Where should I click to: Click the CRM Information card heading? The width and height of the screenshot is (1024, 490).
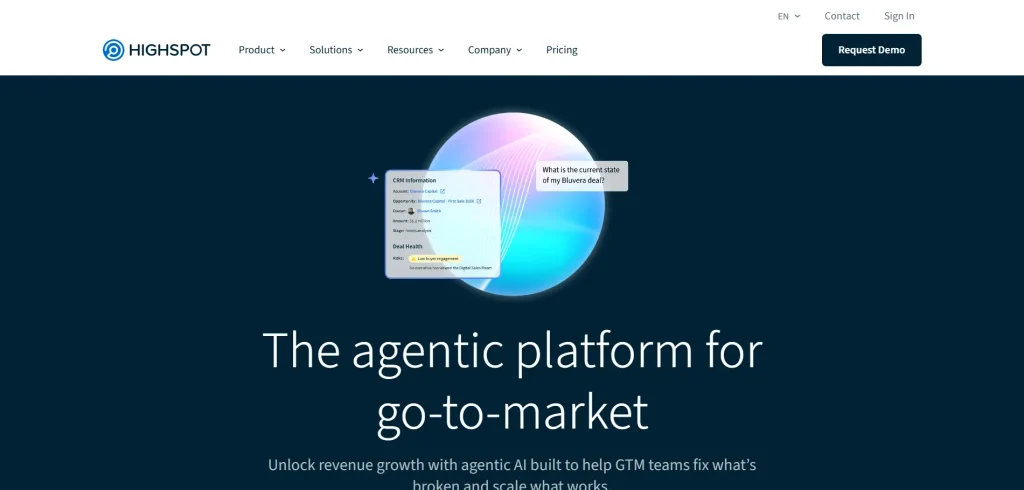point(414,180)
